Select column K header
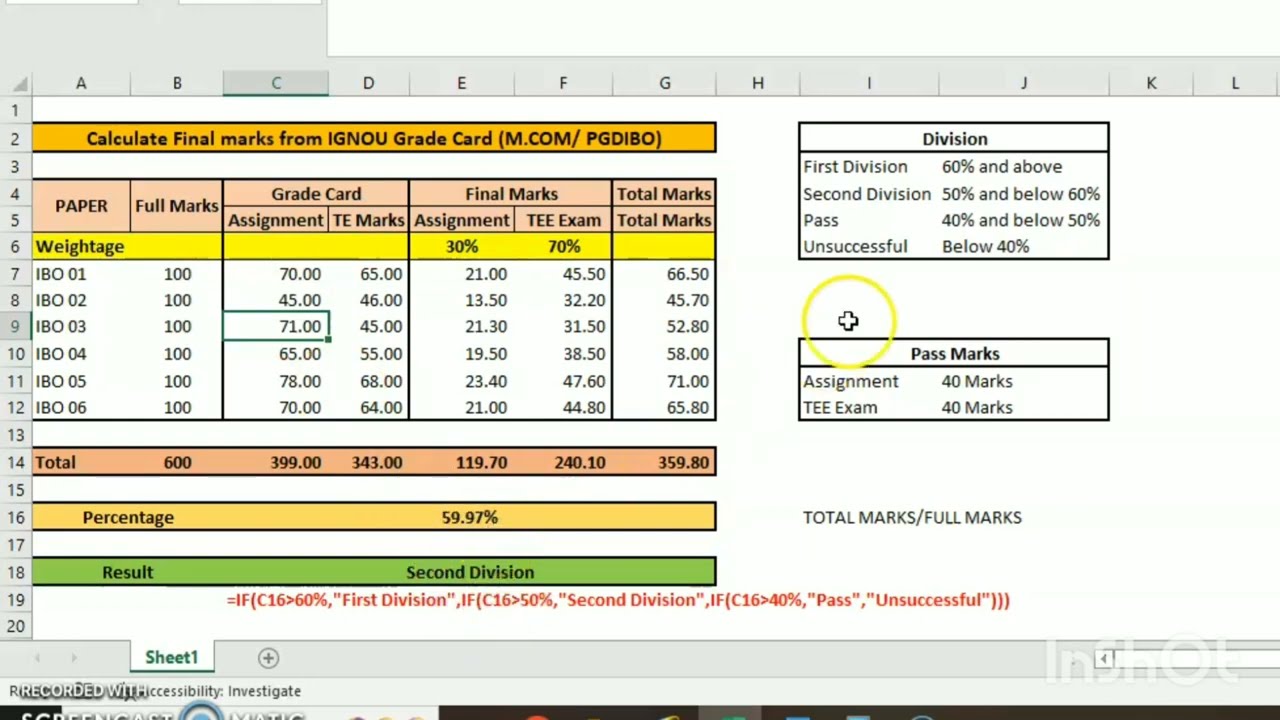The height and width of the screenshot is (720, 1280). tap(1151, 84)
